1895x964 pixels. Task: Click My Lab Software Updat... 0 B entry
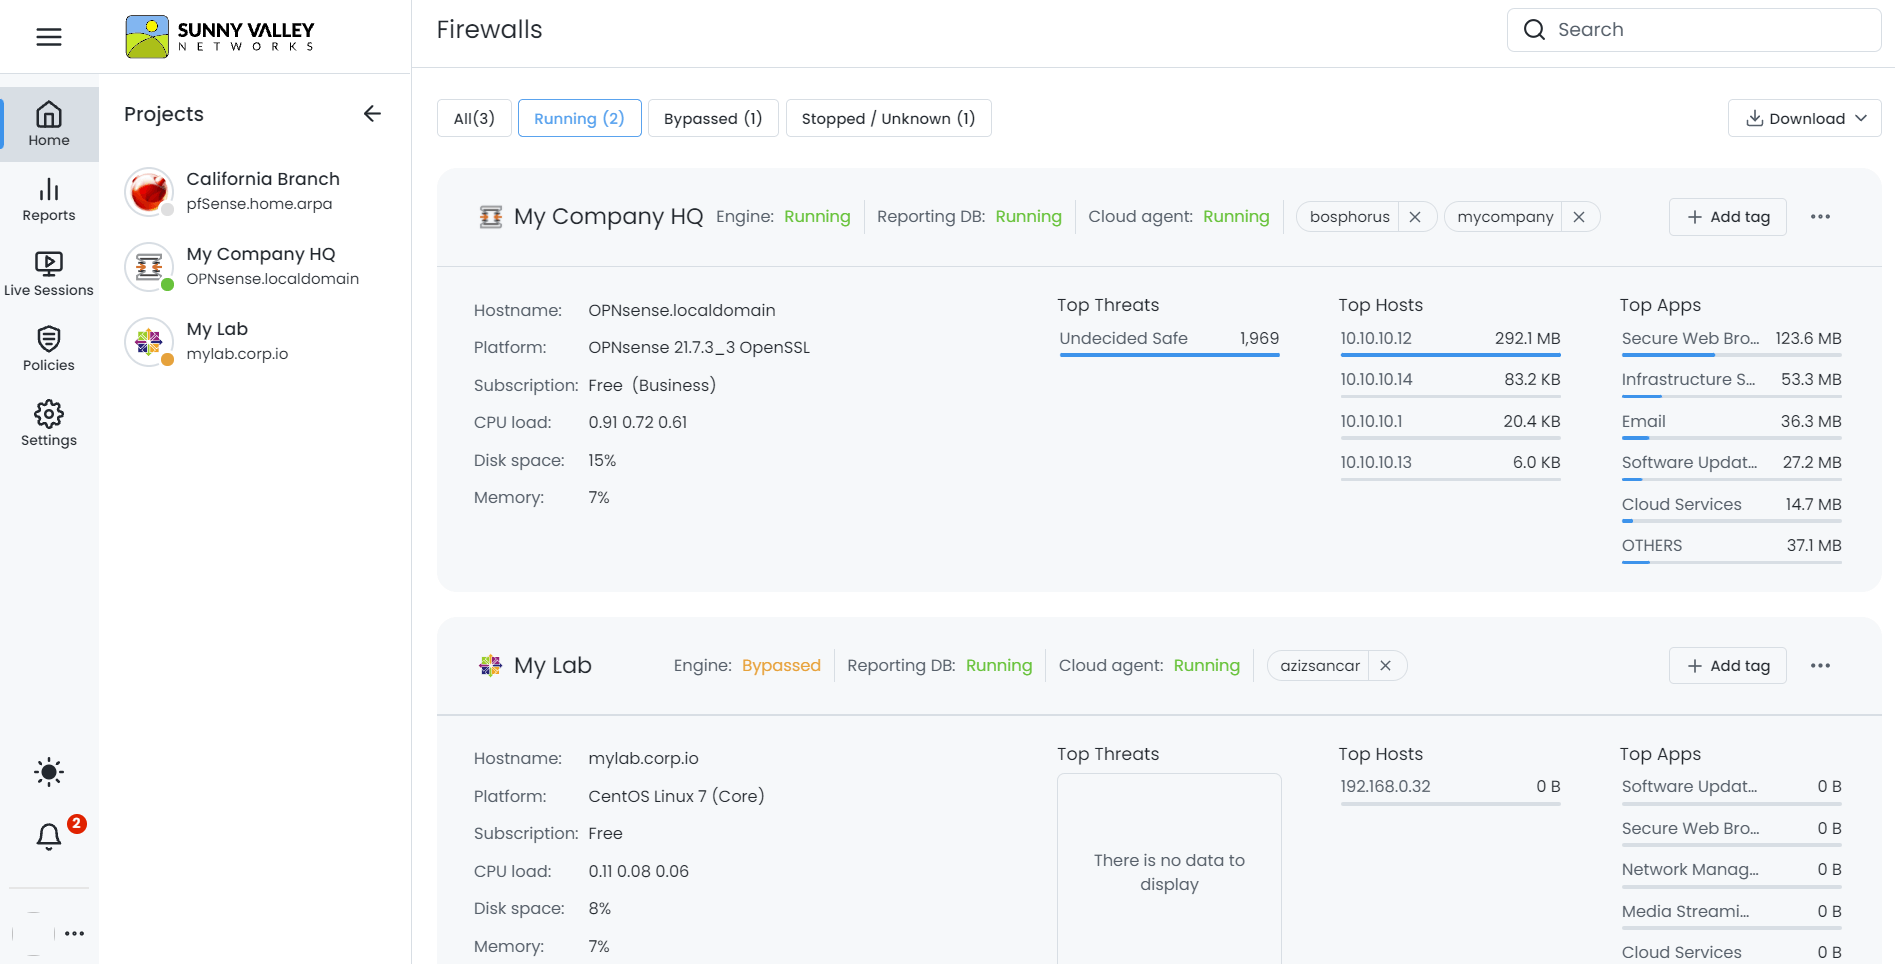(1731, 790)
